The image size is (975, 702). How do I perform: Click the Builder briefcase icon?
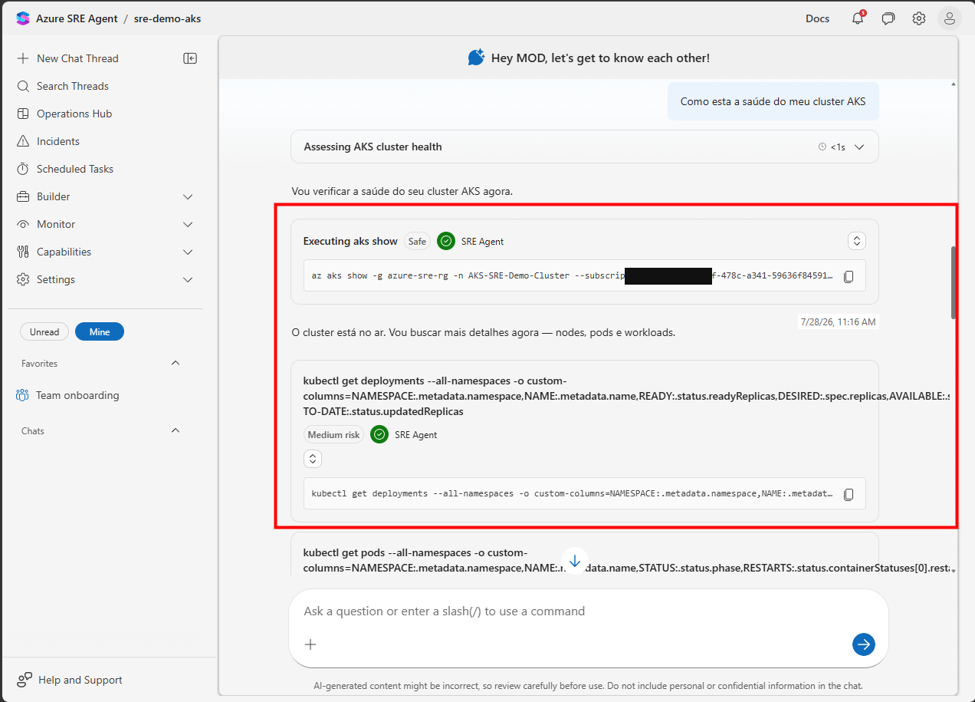[x=23, y=196]
